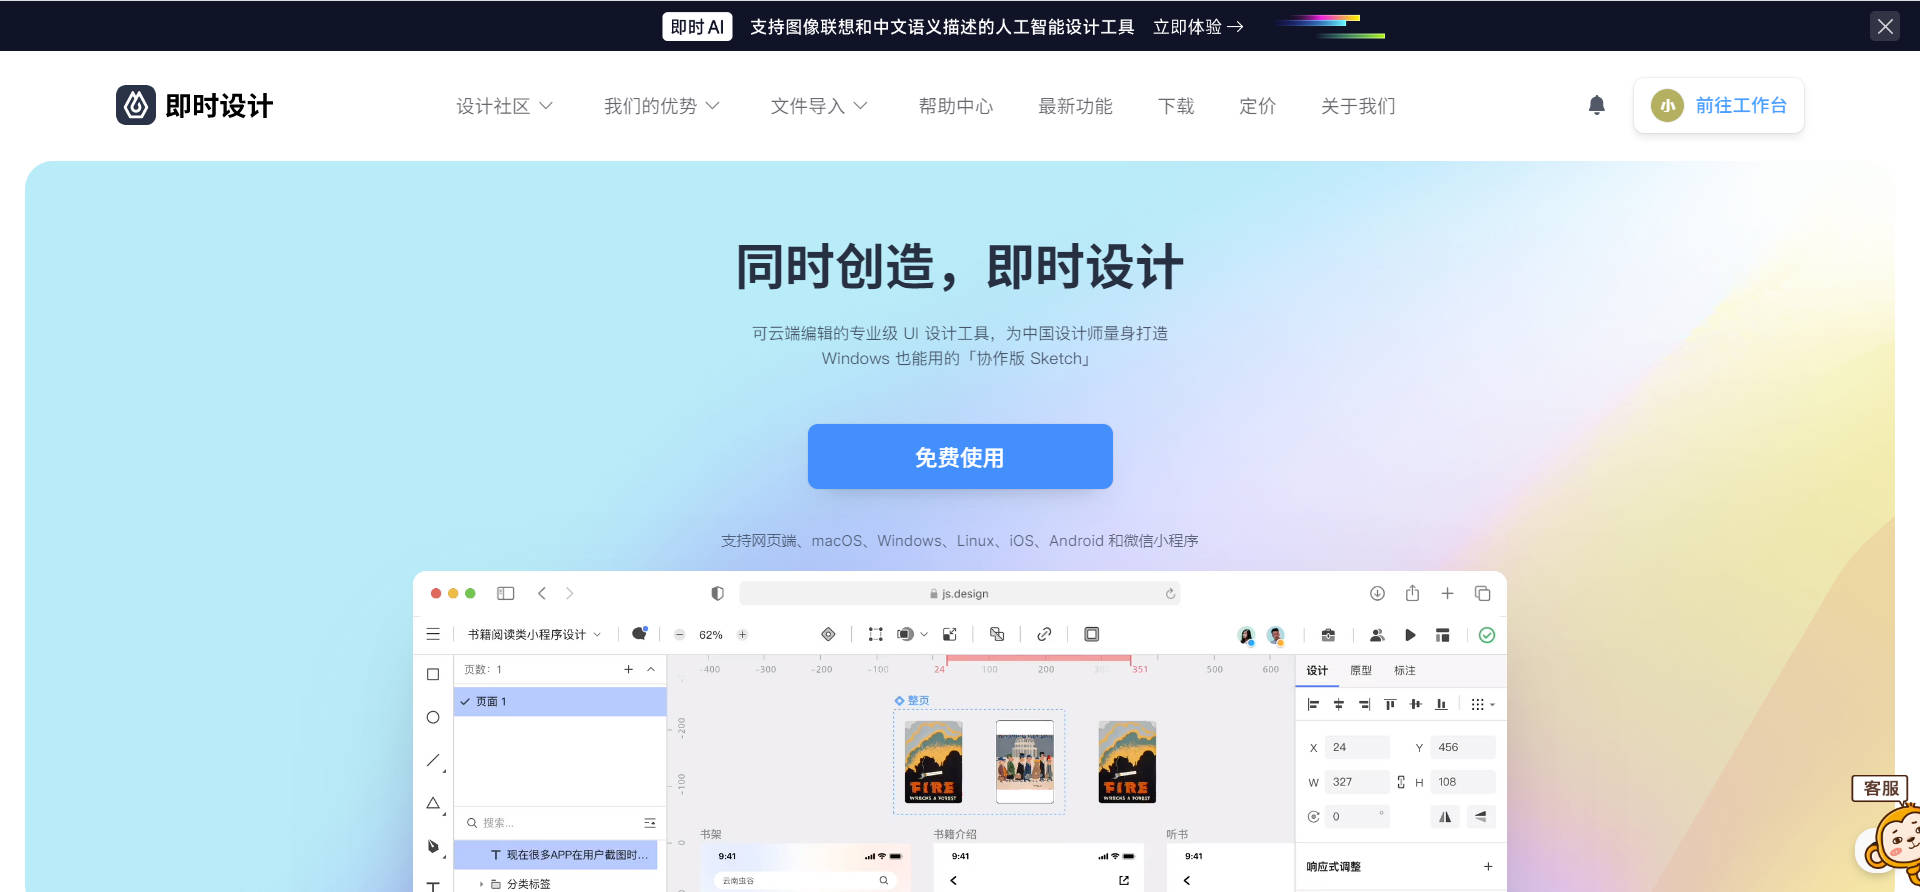Select the rectangle tool in the editor
The width and height of the screenshot is (1920, 892).
[x=433, y=674]
